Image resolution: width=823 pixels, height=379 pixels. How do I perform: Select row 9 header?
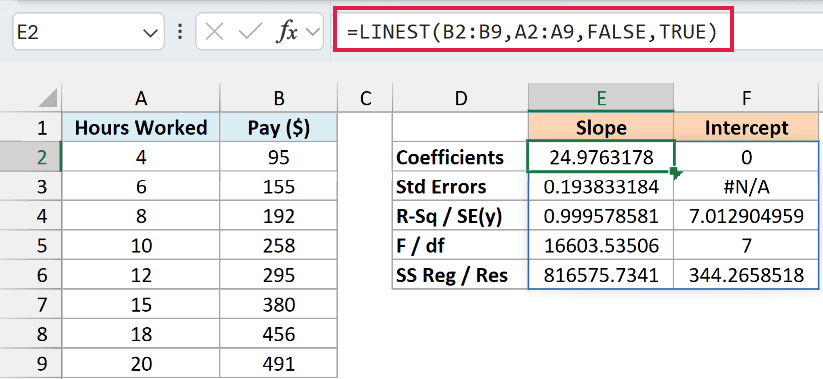30,363
